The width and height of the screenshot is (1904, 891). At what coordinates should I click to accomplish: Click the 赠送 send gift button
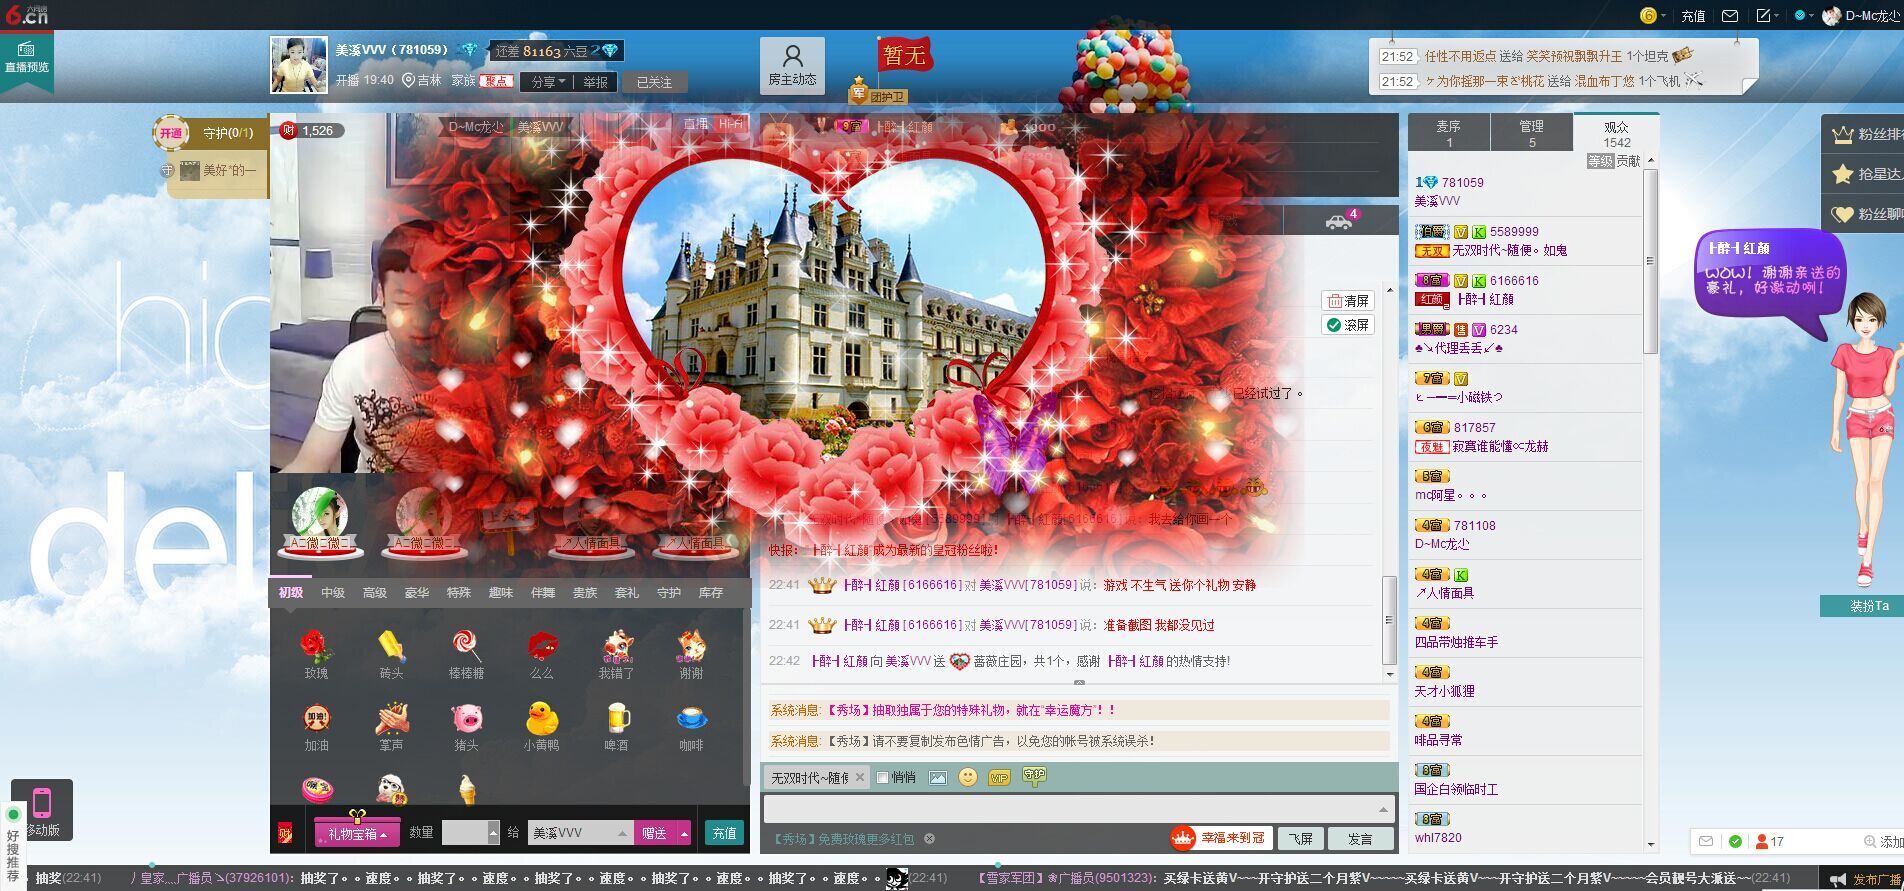tap(656, 832)
